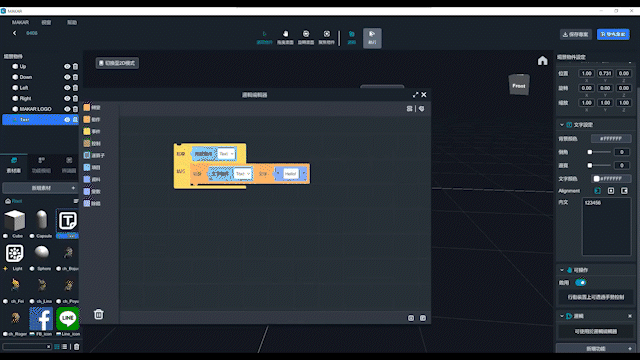Click trash icon at asset panel bottom

click(76, 347)
